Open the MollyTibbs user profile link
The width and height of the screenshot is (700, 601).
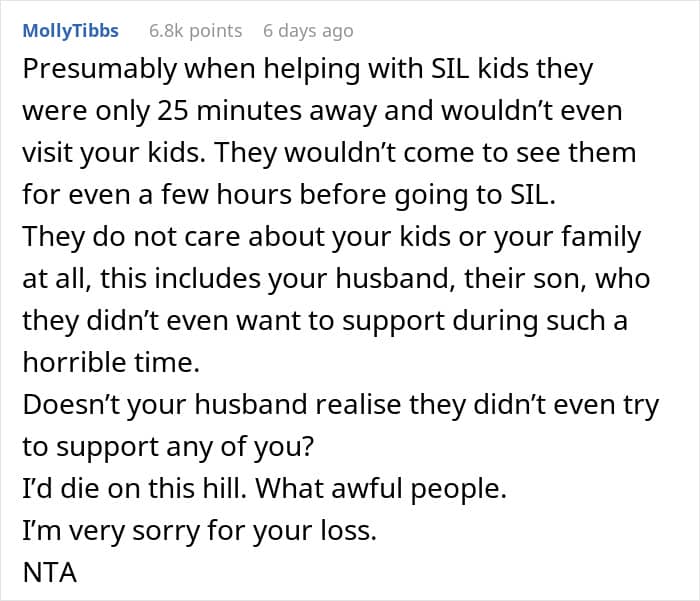71,31
